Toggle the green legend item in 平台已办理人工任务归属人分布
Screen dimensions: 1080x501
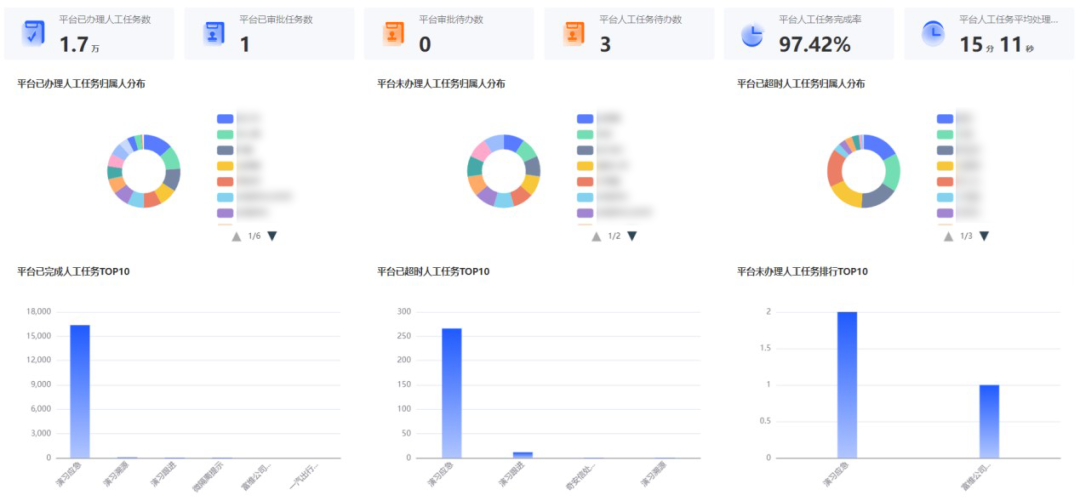(225, 134)
